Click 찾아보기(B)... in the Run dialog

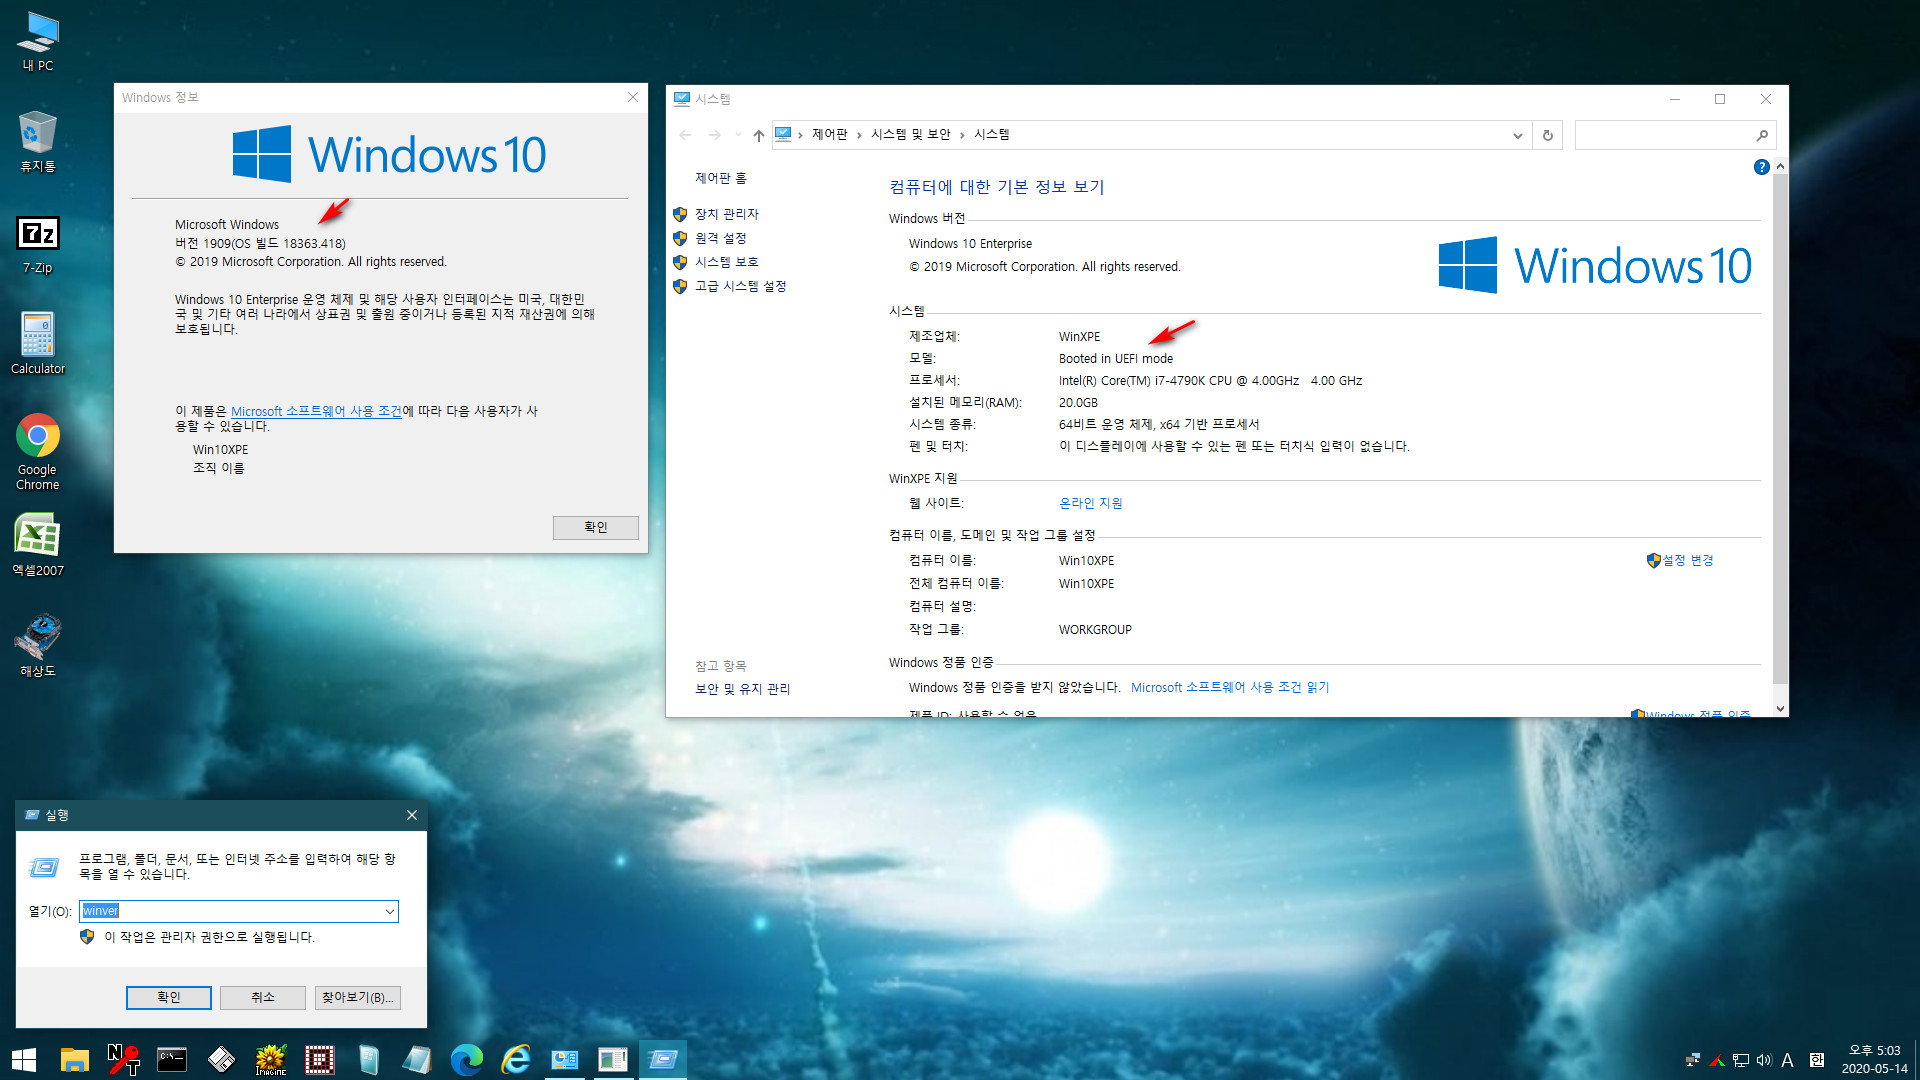click(358, 997)
